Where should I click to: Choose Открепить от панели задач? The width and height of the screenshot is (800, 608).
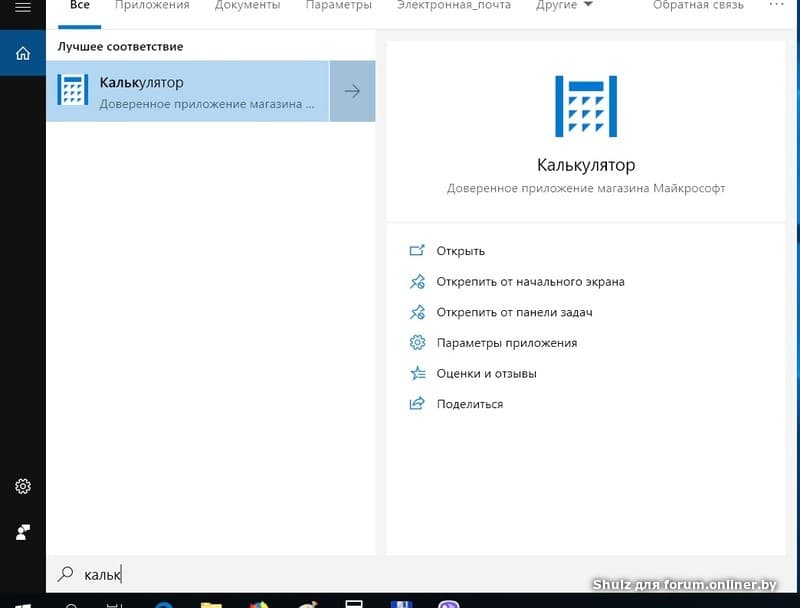point(514,312)
